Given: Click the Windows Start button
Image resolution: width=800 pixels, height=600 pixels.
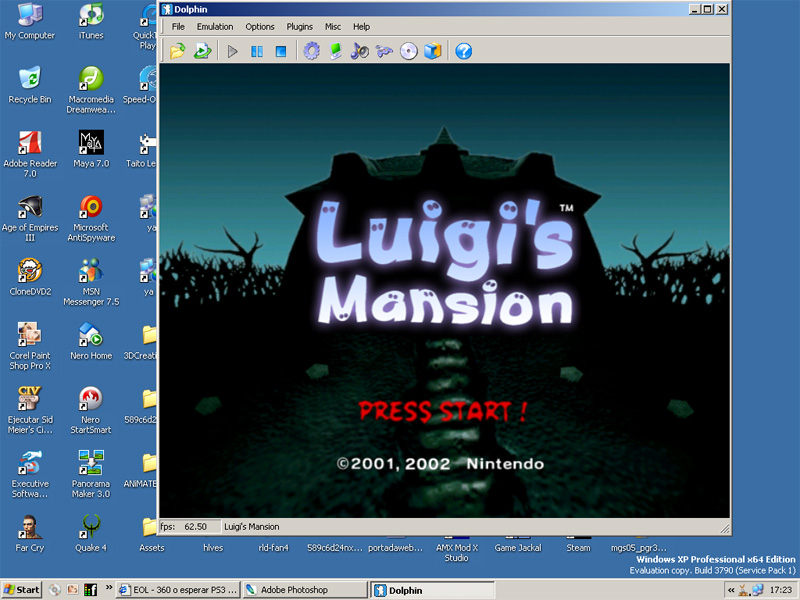Looking at the screenshot, I should click(x=22, y=590).
